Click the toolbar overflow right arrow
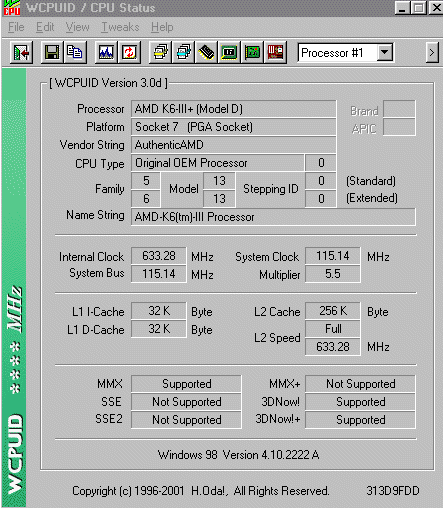The height and width of the screenshot is (508, 443). tap(432, 53)
